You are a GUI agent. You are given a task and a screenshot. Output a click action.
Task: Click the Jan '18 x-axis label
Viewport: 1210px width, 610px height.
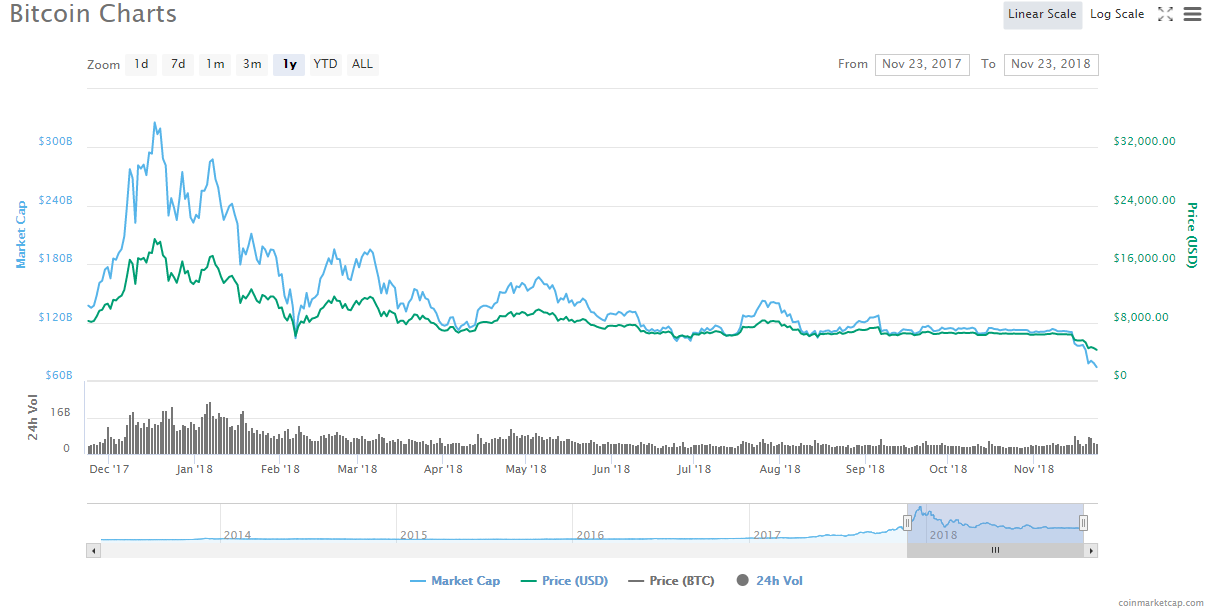(x=194, y=469)
